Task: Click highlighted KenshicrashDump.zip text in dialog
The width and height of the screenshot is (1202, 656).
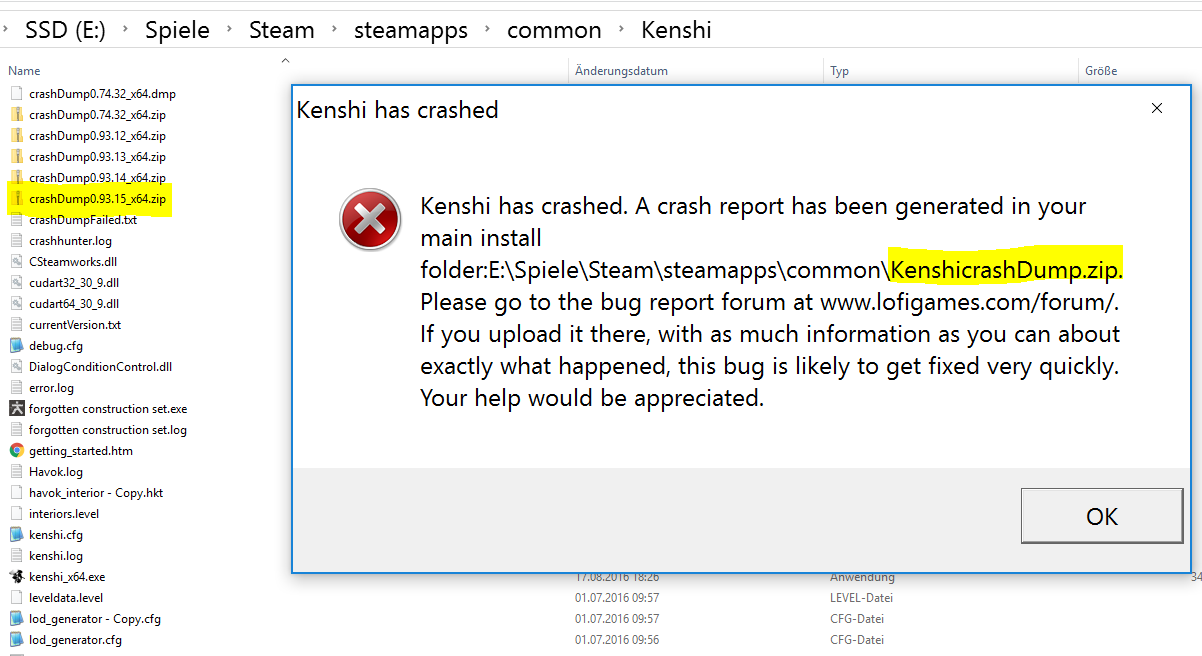Action: (1006, 270)
